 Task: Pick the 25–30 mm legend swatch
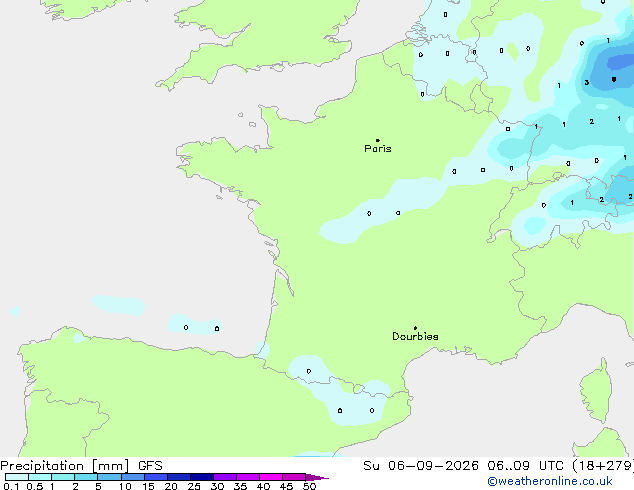(x=202, y=477)
